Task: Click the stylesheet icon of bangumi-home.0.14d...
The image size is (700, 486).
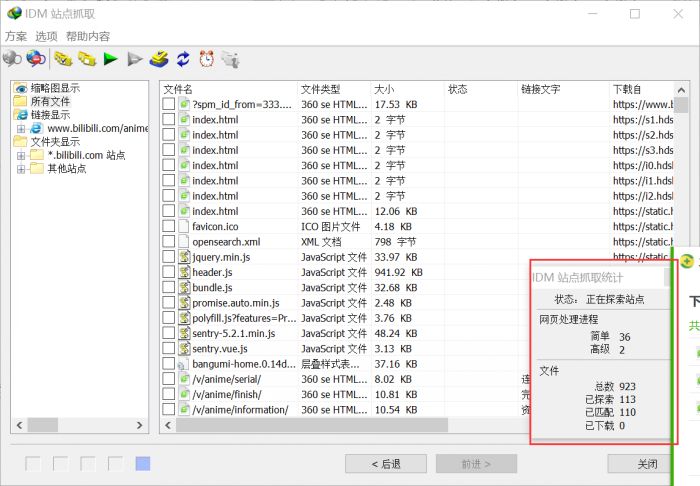Action: (182, 365)
